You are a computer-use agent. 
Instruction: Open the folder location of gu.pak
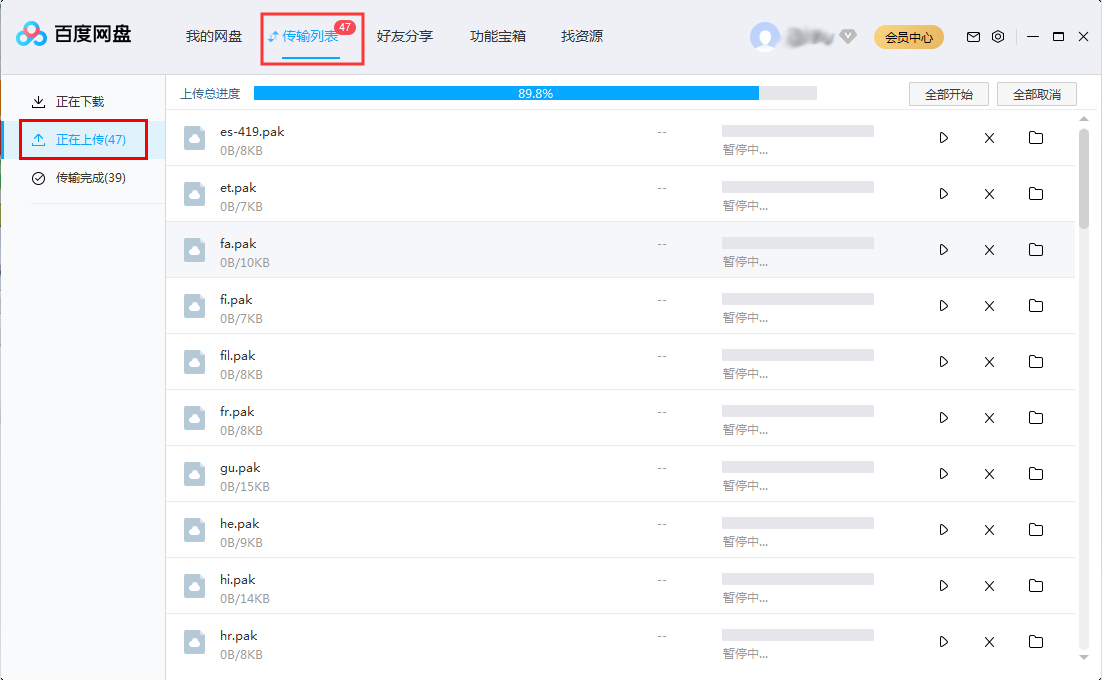tap(1035, 474)
